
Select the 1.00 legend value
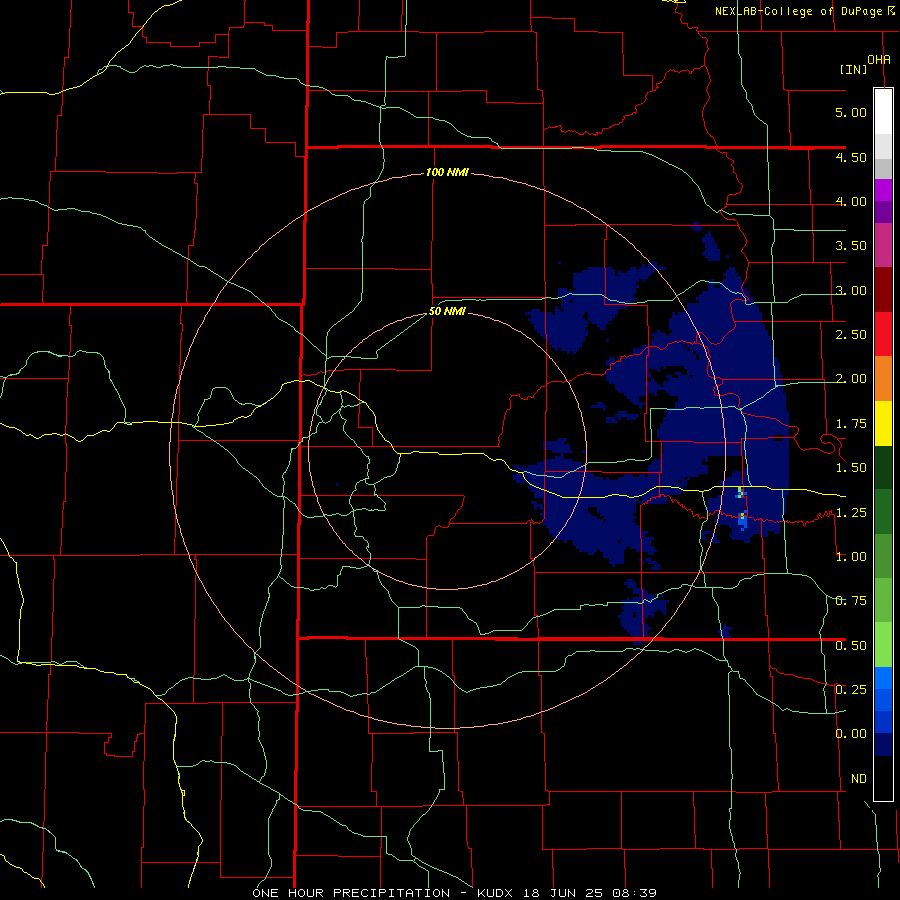pyautogui.click(x=851, y=557)
